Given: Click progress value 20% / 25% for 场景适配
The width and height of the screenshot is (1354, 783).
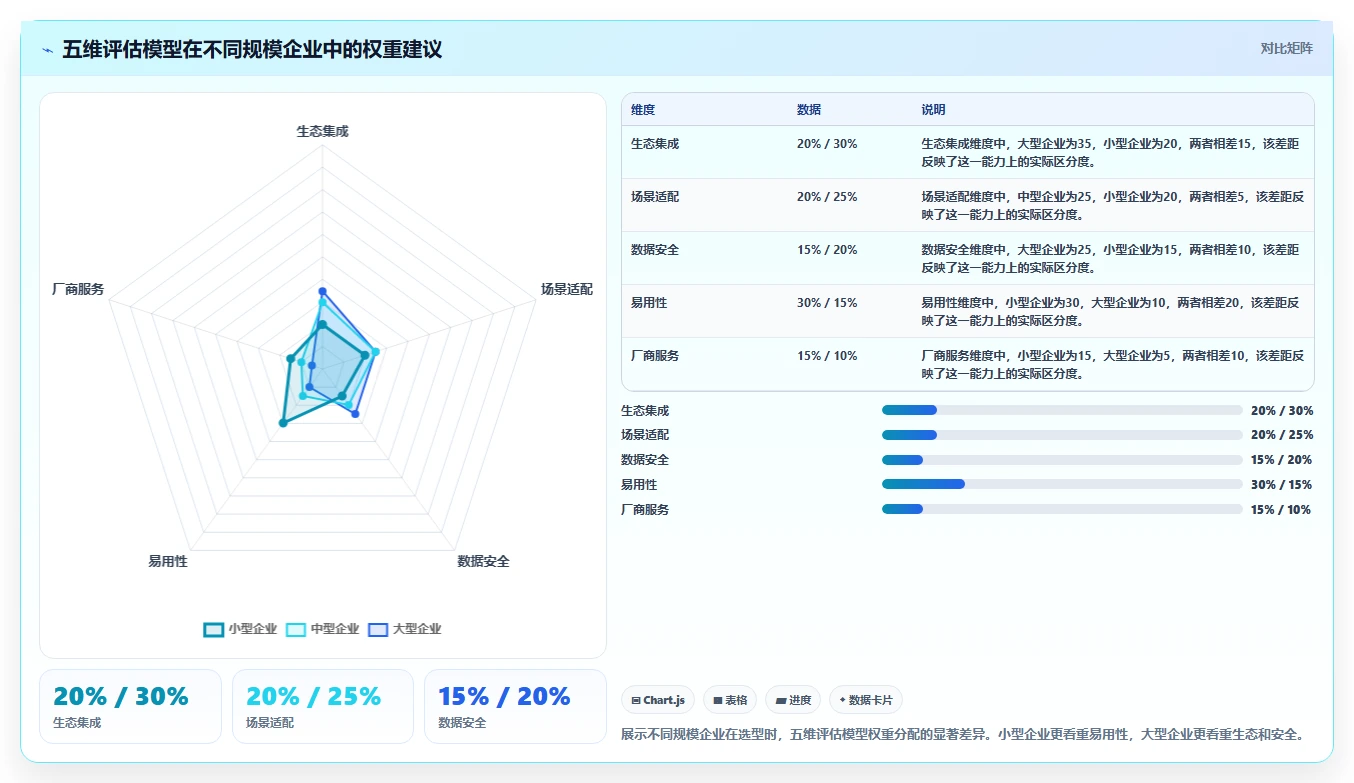Looking at the screenshot, I should 1282,435.
